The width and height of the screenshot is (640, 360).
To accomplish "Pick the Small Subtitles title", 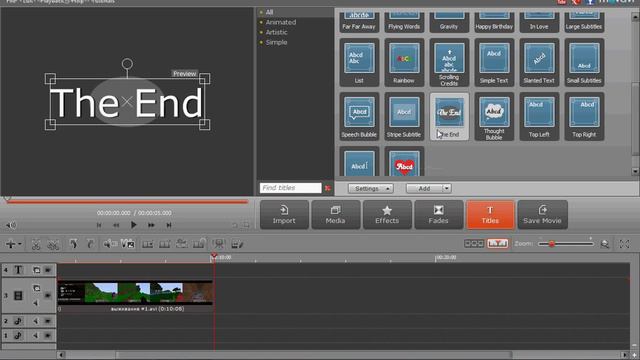I will click(584, 62).
